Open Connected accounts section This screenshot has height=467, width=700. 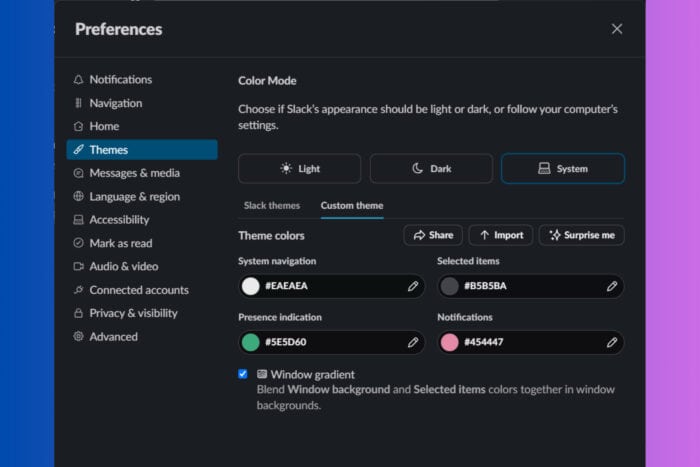pos(142,290)
